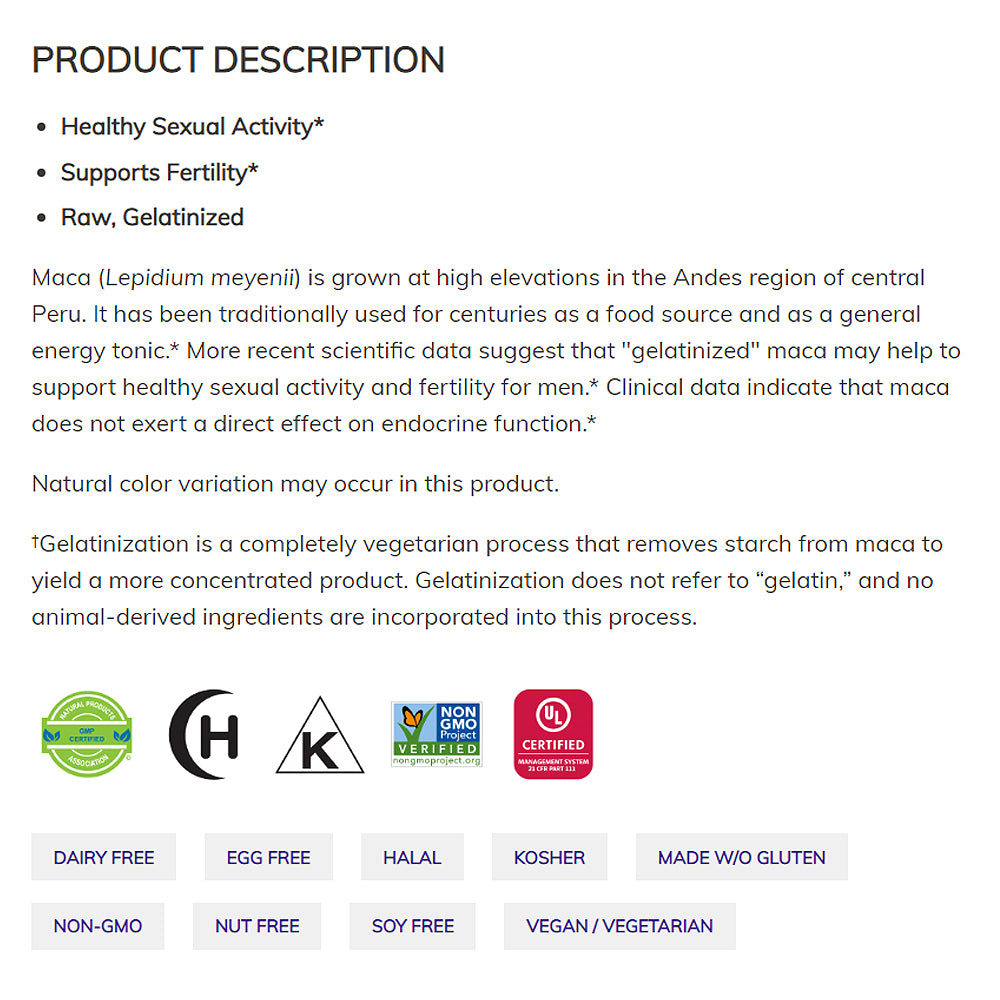Click the HALAL tag button
This screenshot has width=1000, height=1000.
[x=412, y=857]
